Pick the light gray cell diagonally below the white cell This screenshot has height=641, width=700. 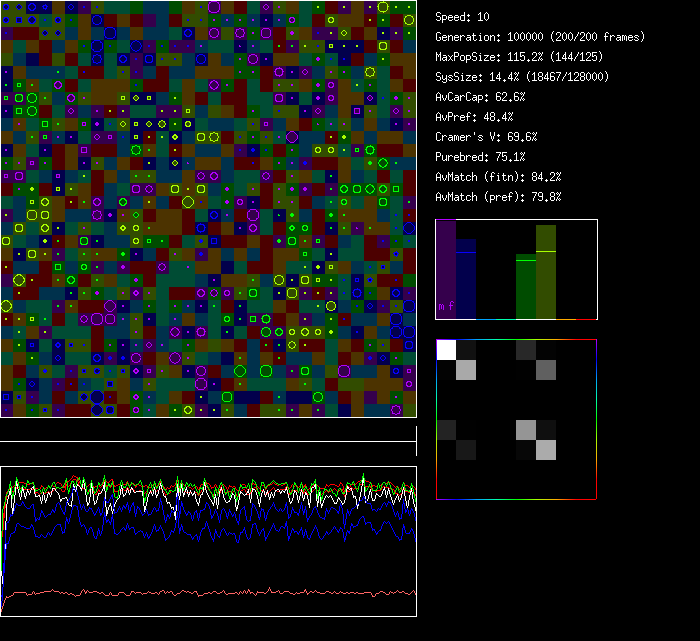click(x=466, y=370)
